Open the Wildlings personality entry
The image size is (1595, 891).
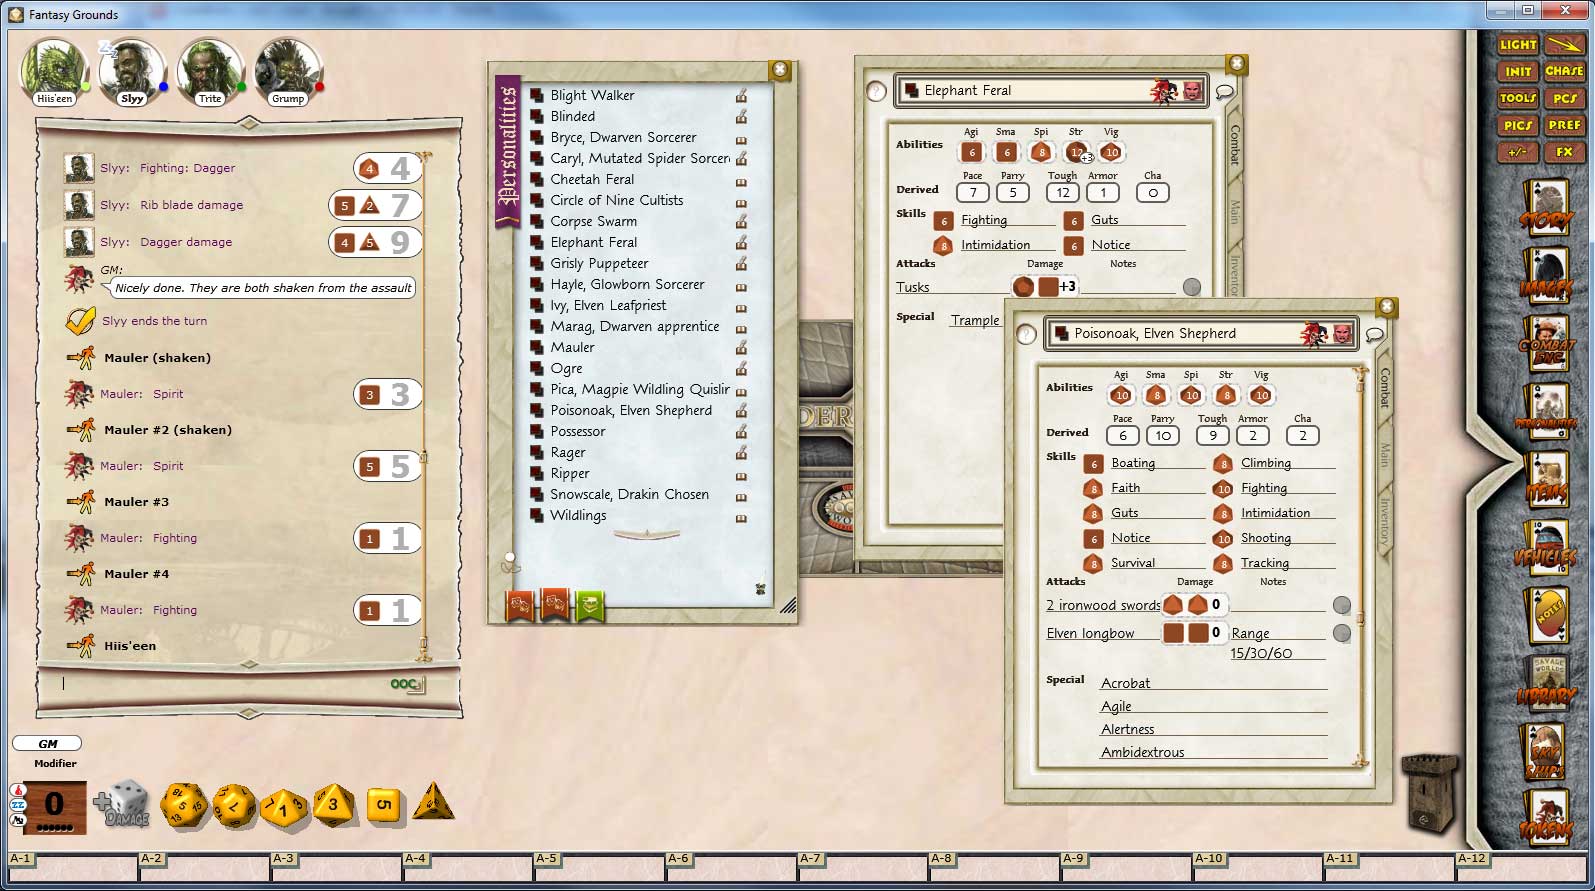tap(578, 515)
